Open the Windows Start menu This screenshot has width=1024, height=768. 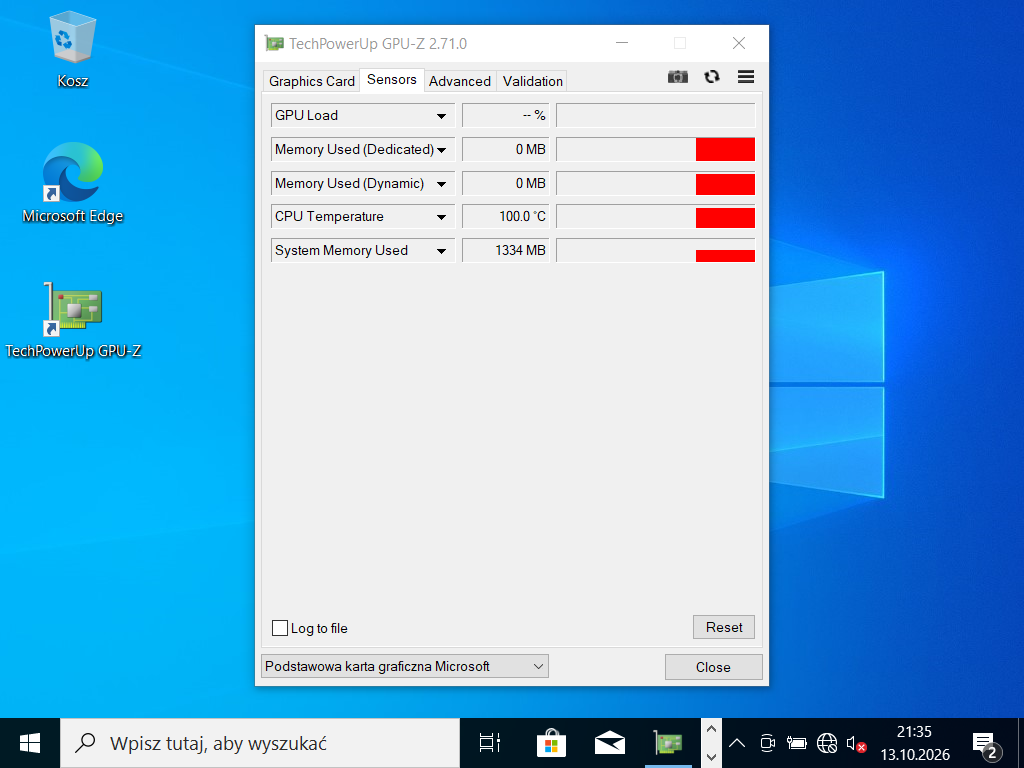(30, 743)
